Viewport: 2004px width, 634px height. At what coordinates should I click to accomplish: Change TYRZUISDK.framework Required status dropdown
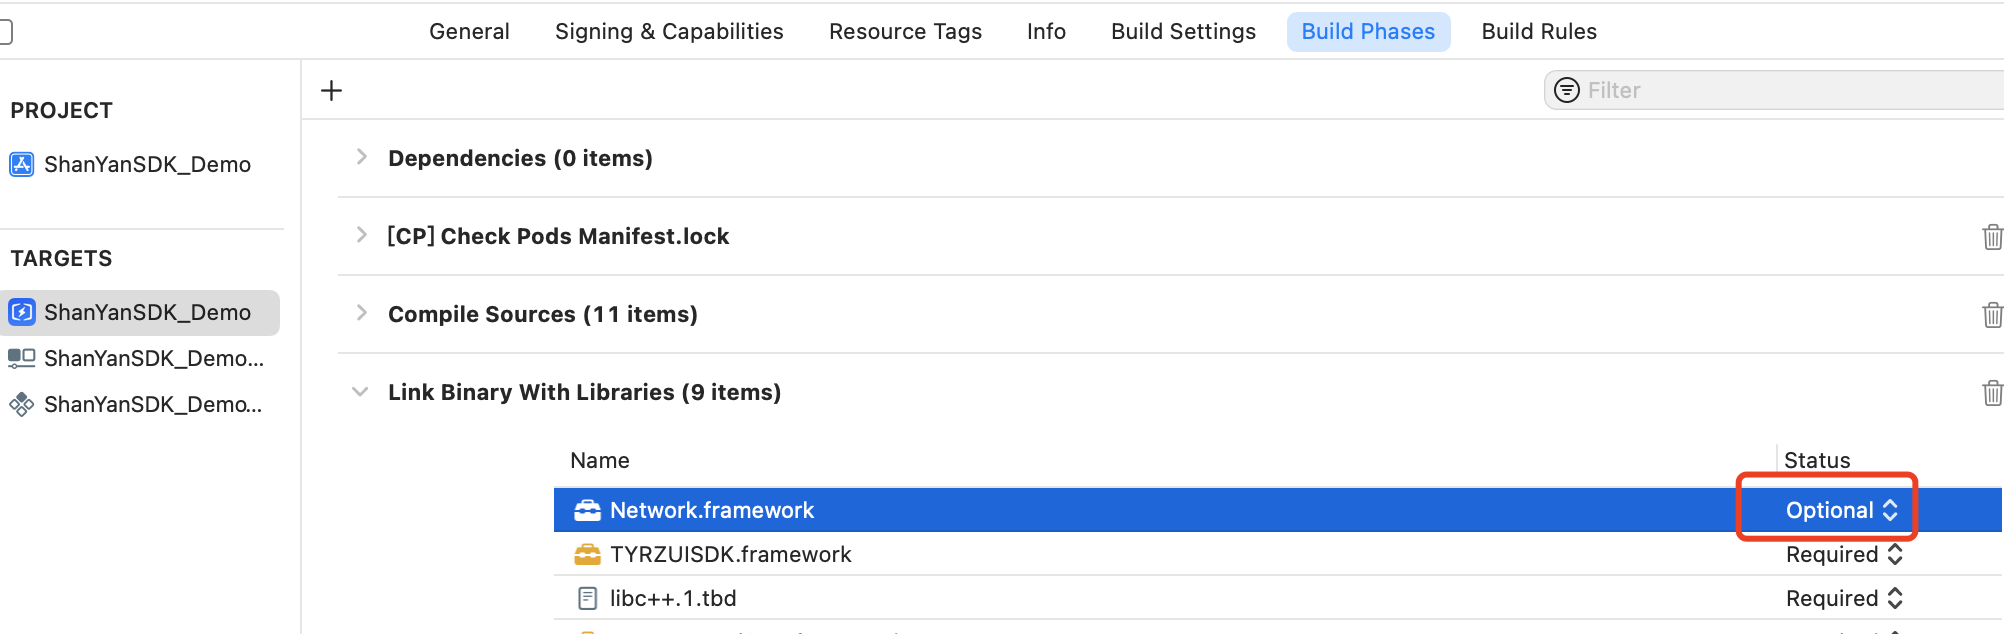(1844, 554)
